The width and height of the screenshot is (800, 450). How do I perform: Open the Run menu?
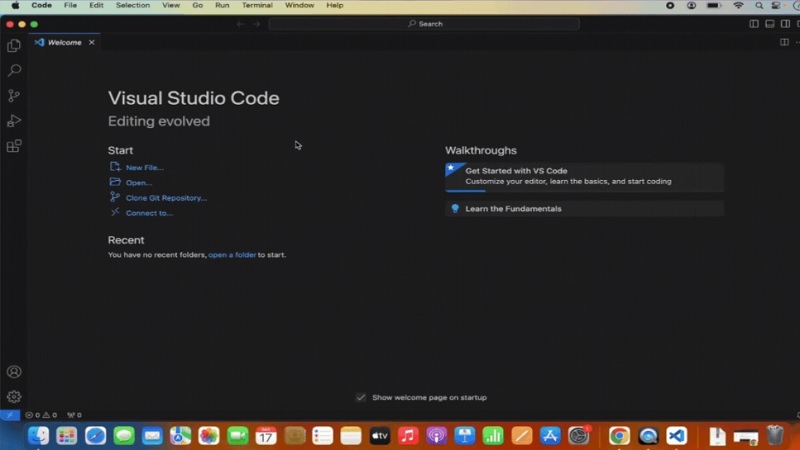pos(222,5)
